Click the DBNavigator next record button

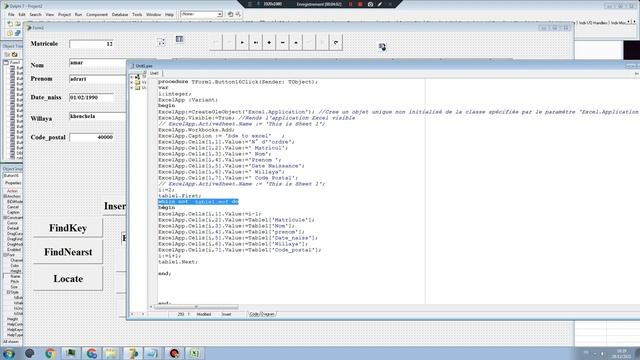(242, 42)
